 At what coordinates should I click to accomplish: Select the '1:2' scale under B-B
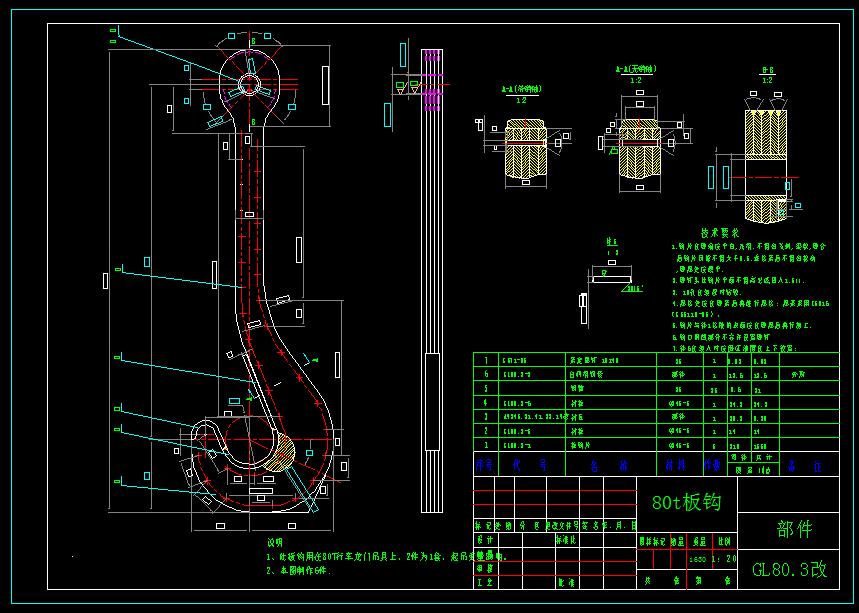click(x=768, y=80)
